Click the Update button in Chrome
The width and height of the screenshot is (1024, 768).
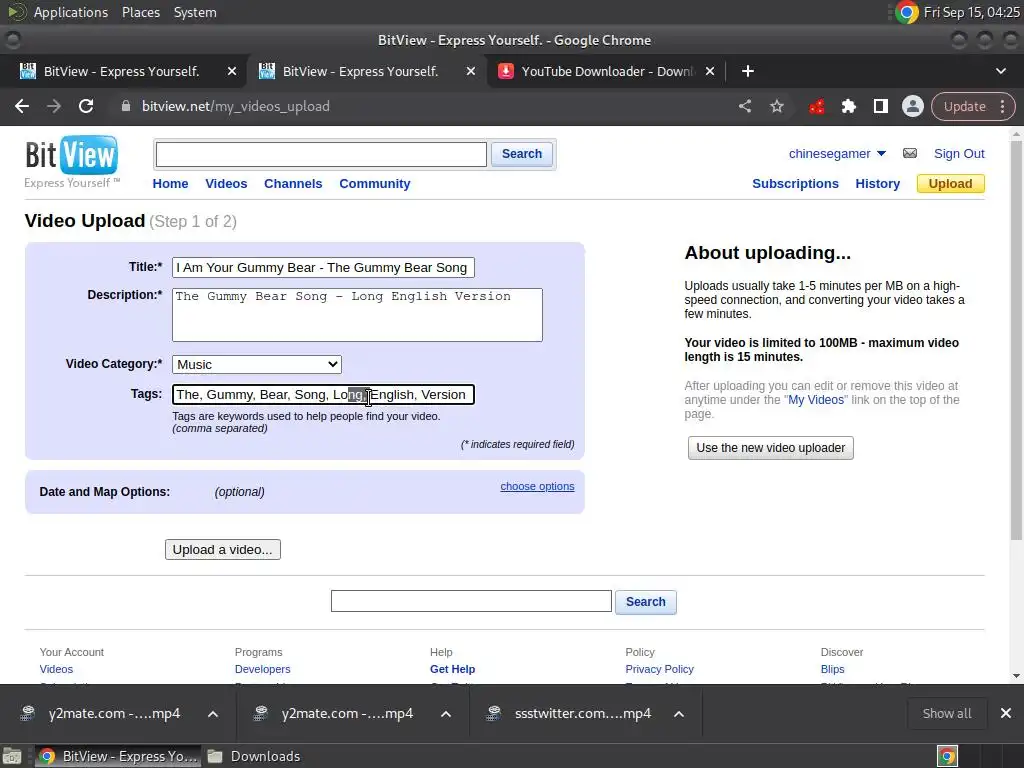click(965, 106)
